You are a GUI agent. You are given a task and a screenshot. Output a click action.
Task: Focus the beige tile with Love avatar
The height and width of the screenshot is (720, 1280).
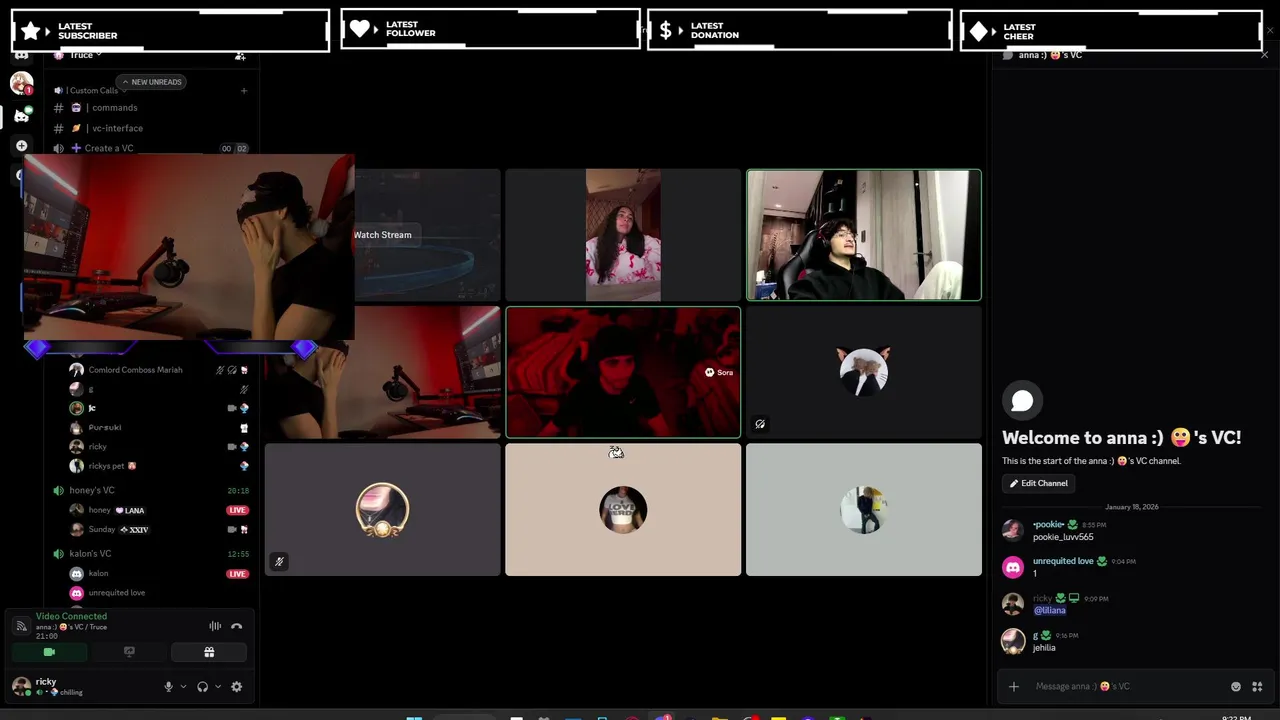tap(623, 510)
